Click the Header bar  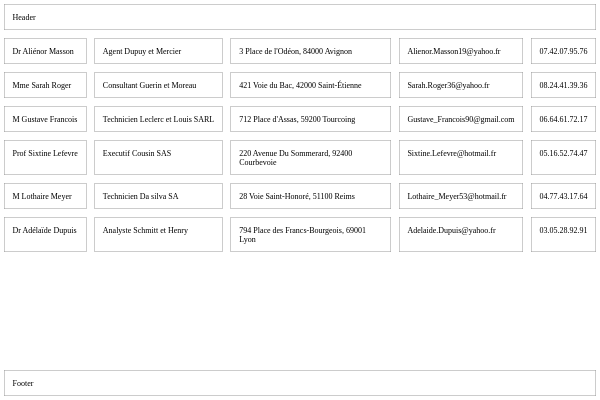[299, 17]
